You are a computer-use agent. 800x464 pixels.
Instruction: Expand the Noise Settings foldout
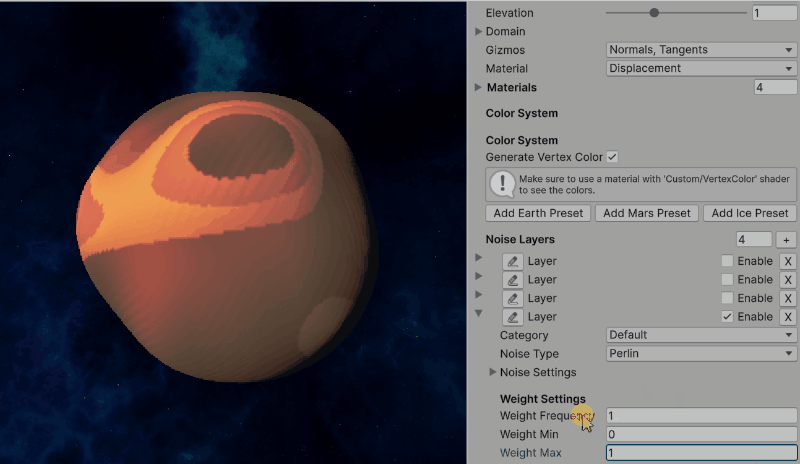(493, 372)
